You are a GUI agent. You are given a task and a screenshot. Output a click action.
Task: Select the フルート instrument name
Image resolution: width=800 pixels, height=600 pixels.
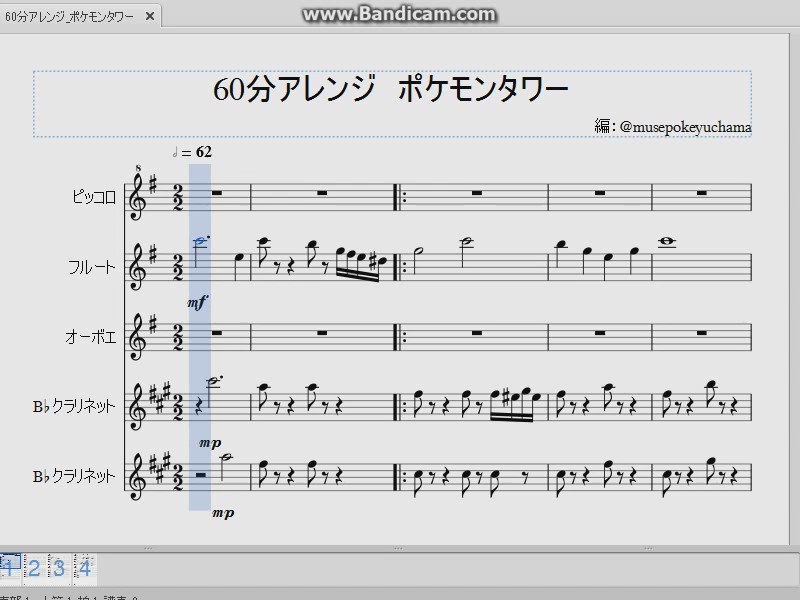(92, 267)
